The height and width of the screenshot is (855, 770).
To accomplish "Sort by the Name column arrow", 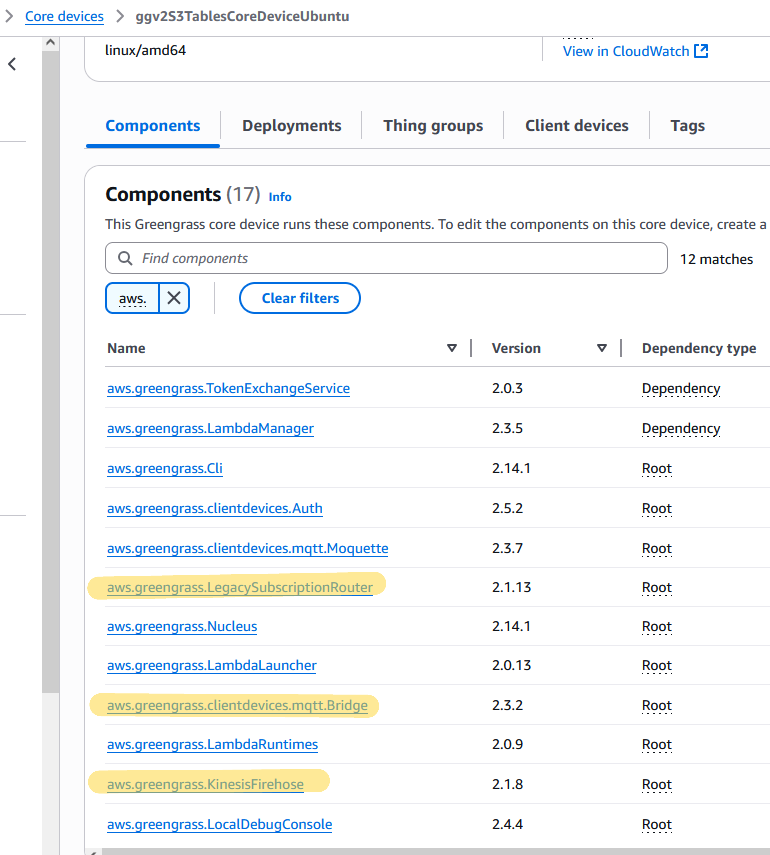I will point(452,348).
